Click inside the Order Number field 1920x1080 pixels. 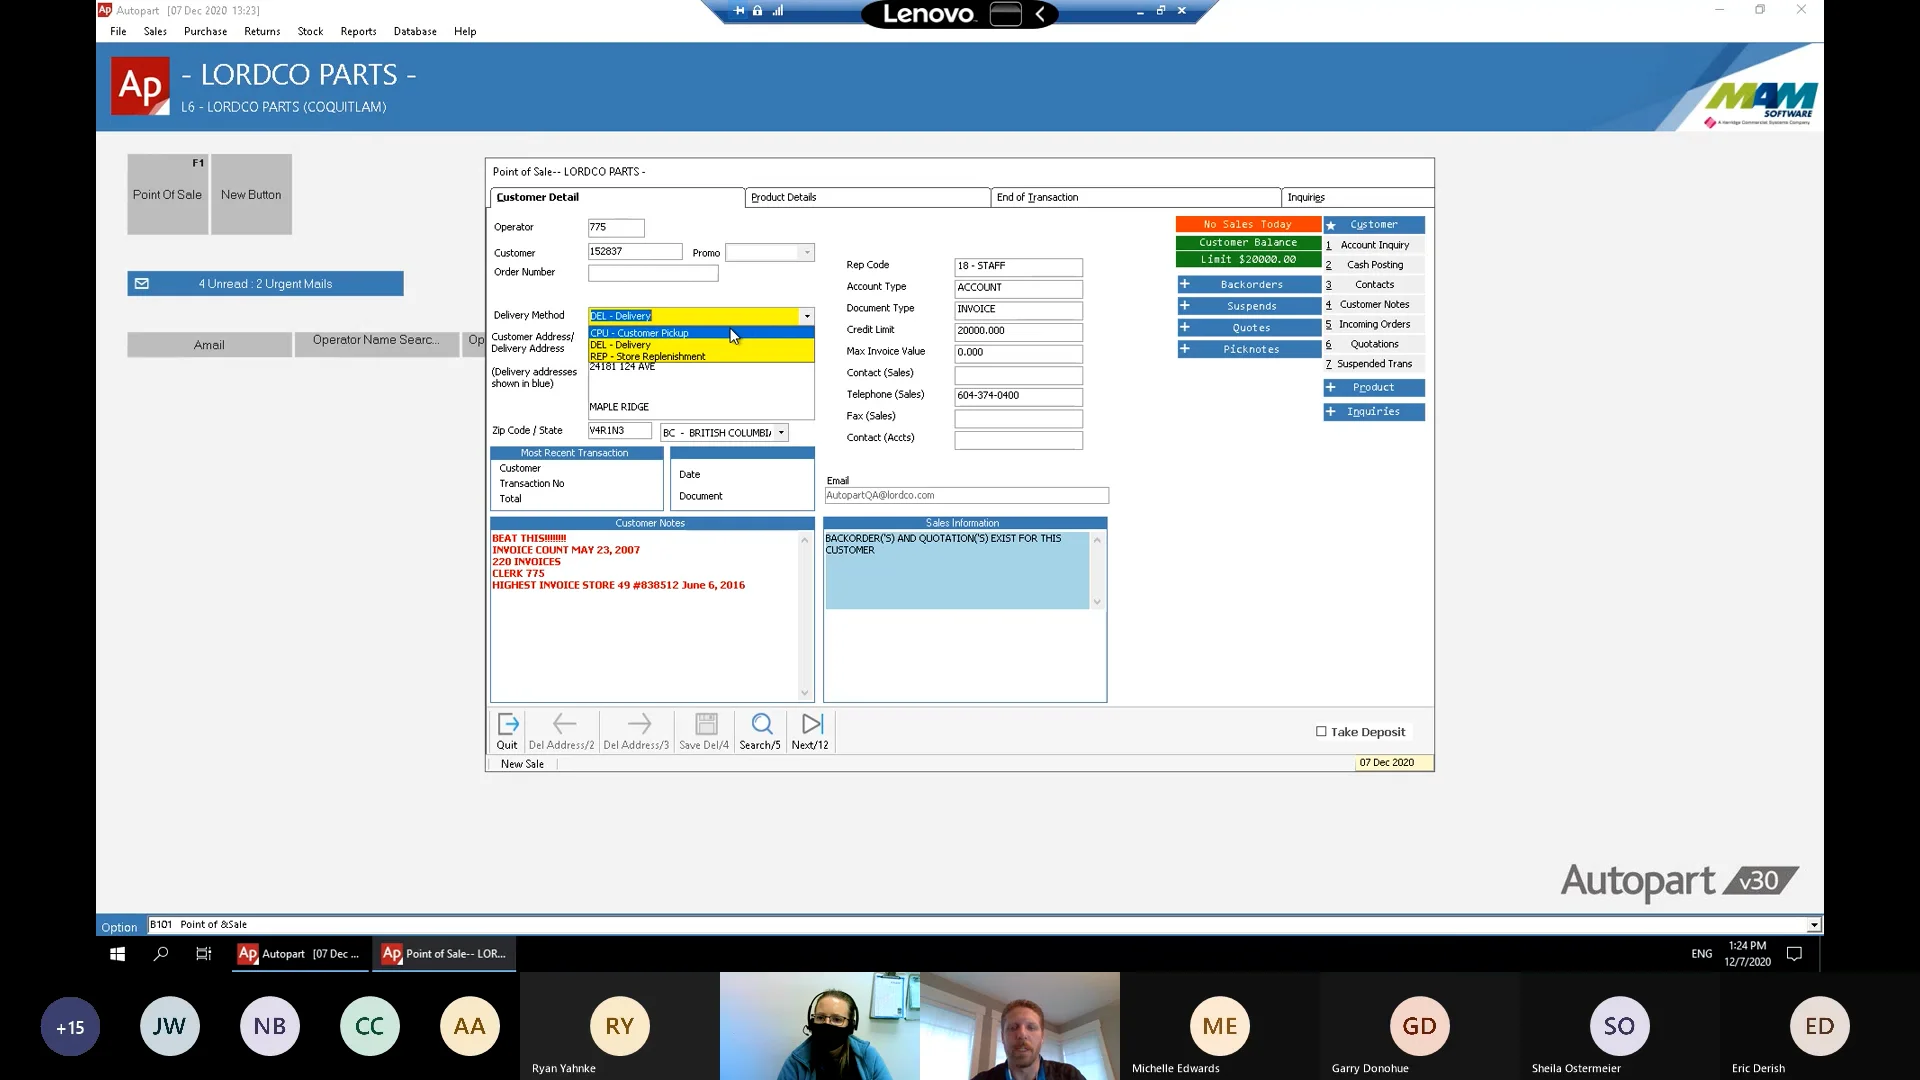tap(652, 273)
